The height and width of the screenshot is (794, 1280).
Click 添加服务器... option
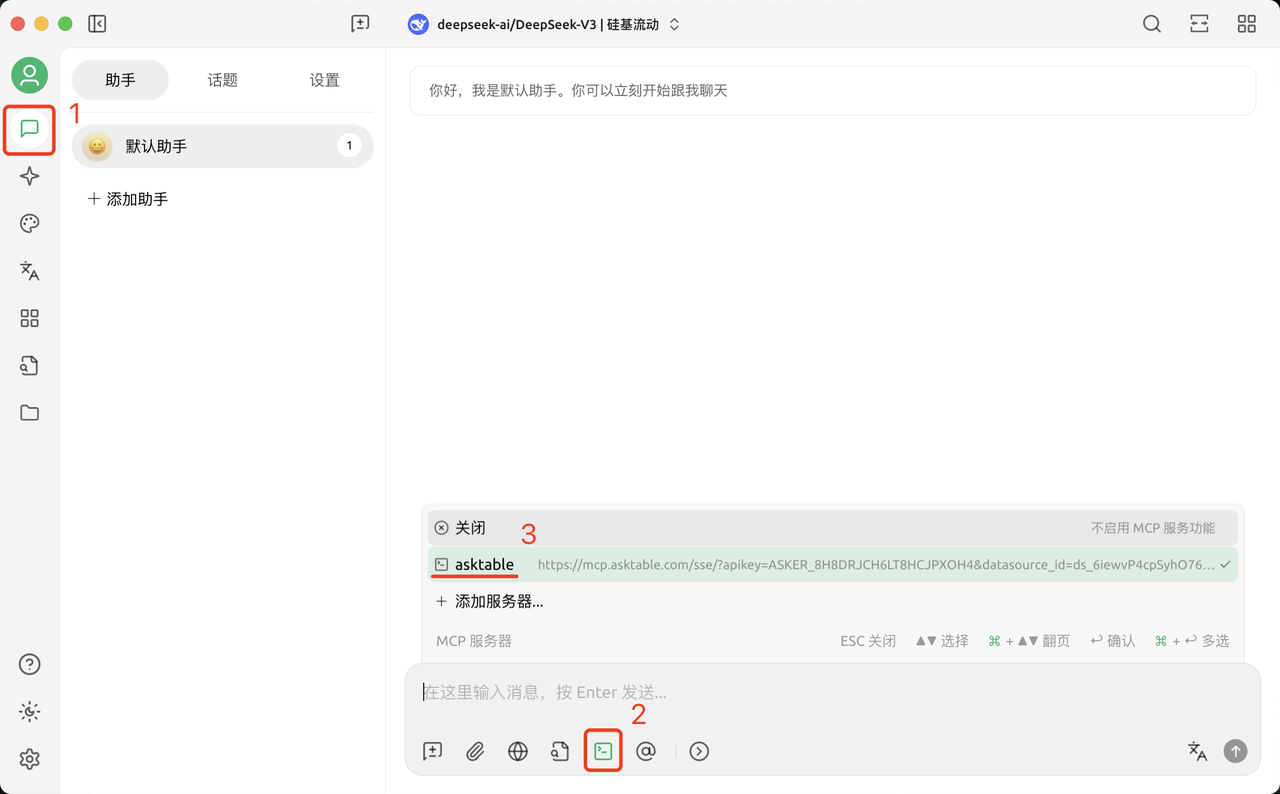489,602
